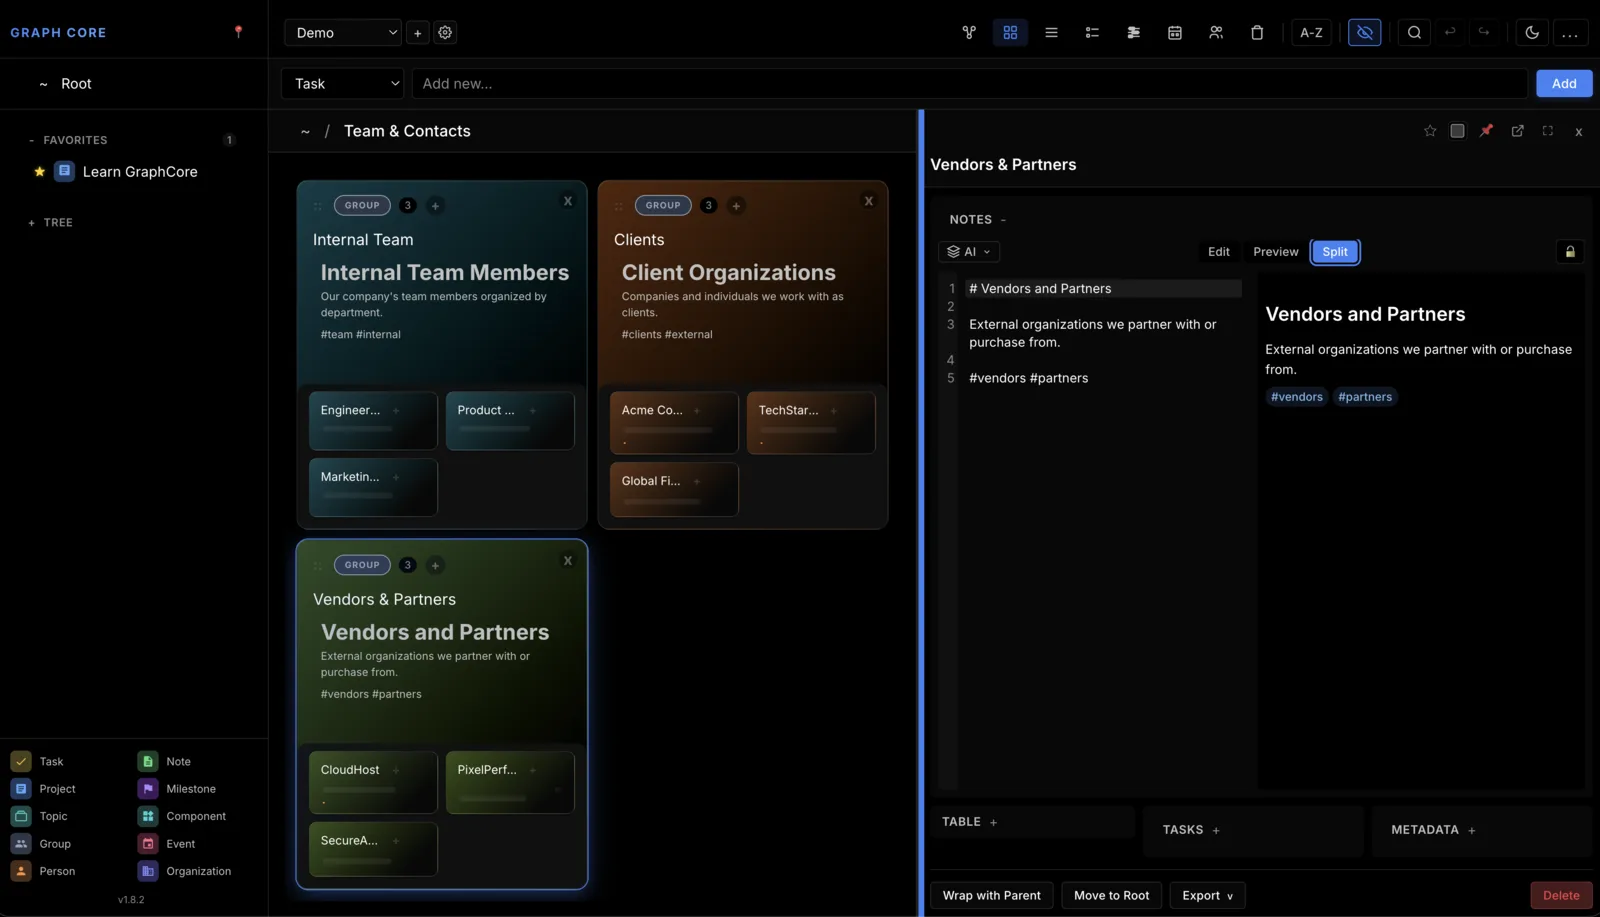Open the Acme Co card
1600x917 pixels.
coord(674,422)
